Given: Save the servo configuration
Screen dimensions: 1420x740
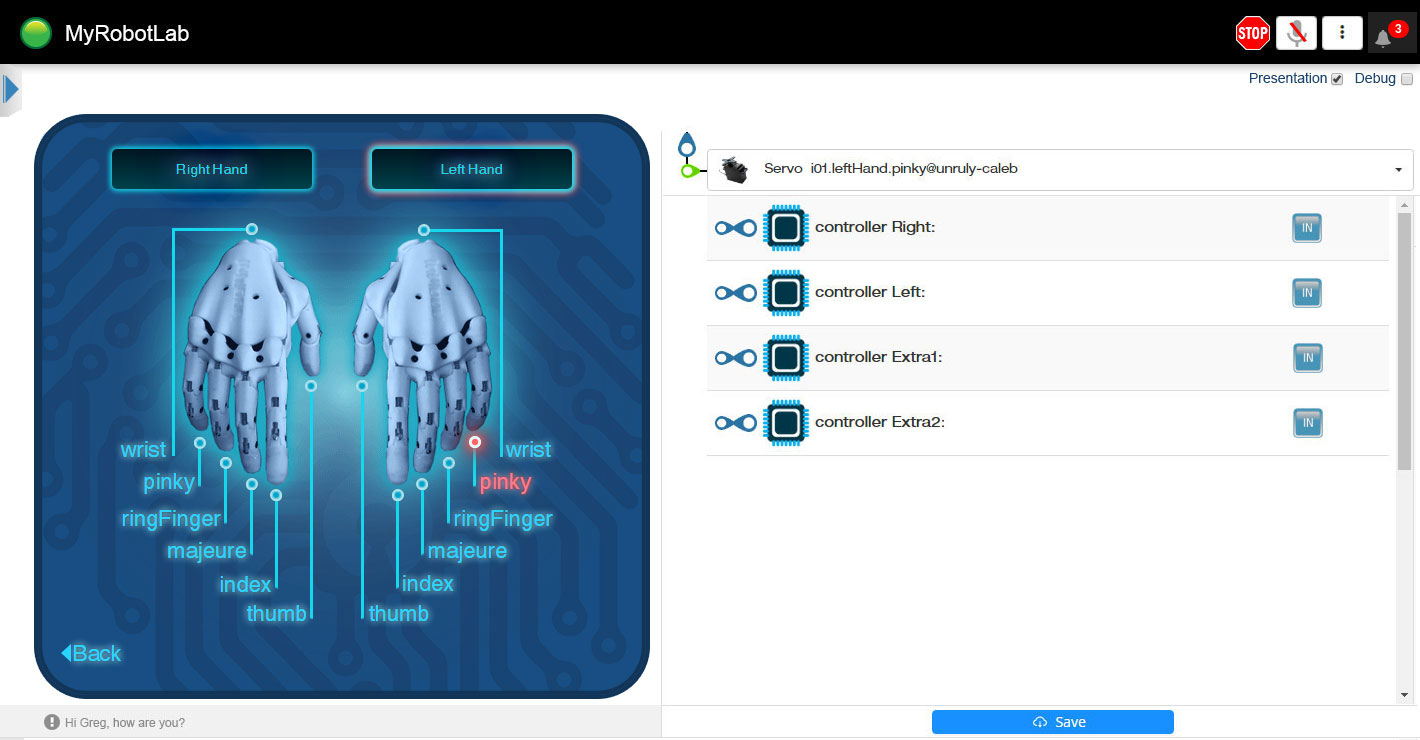Looking at the screenshot, I should click(1053, 722).
